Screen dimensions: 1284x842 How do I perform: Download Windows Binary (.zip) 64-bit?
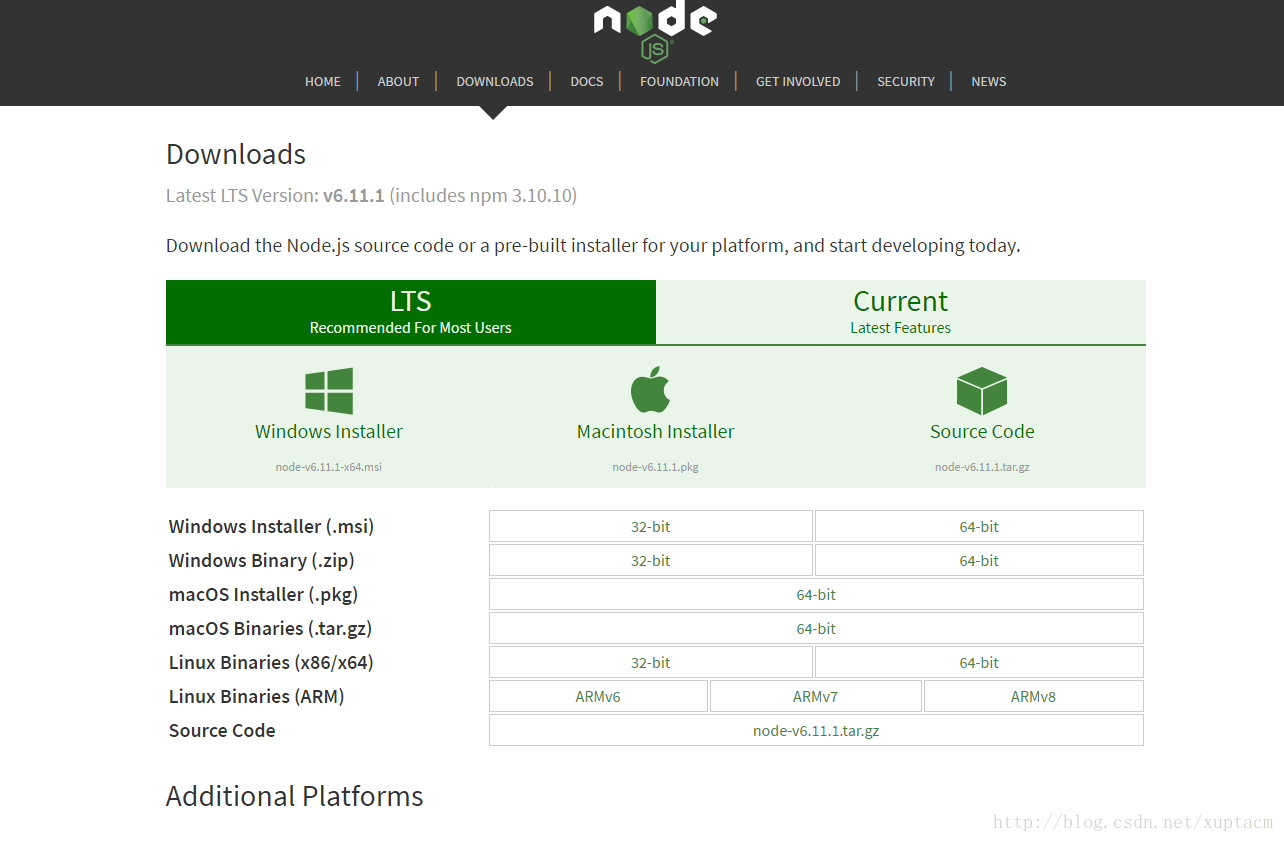(979, 560)
